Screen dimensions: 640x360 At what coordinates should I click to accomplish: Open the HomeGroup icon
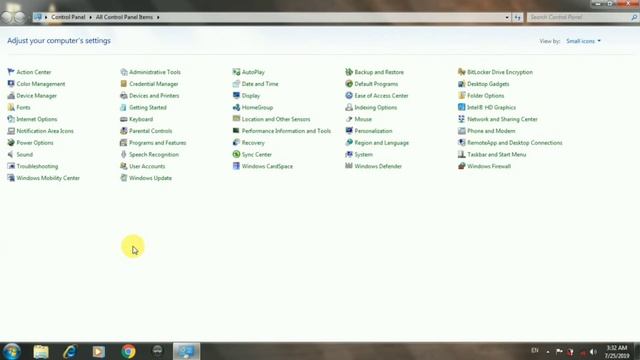coord(236,107)
